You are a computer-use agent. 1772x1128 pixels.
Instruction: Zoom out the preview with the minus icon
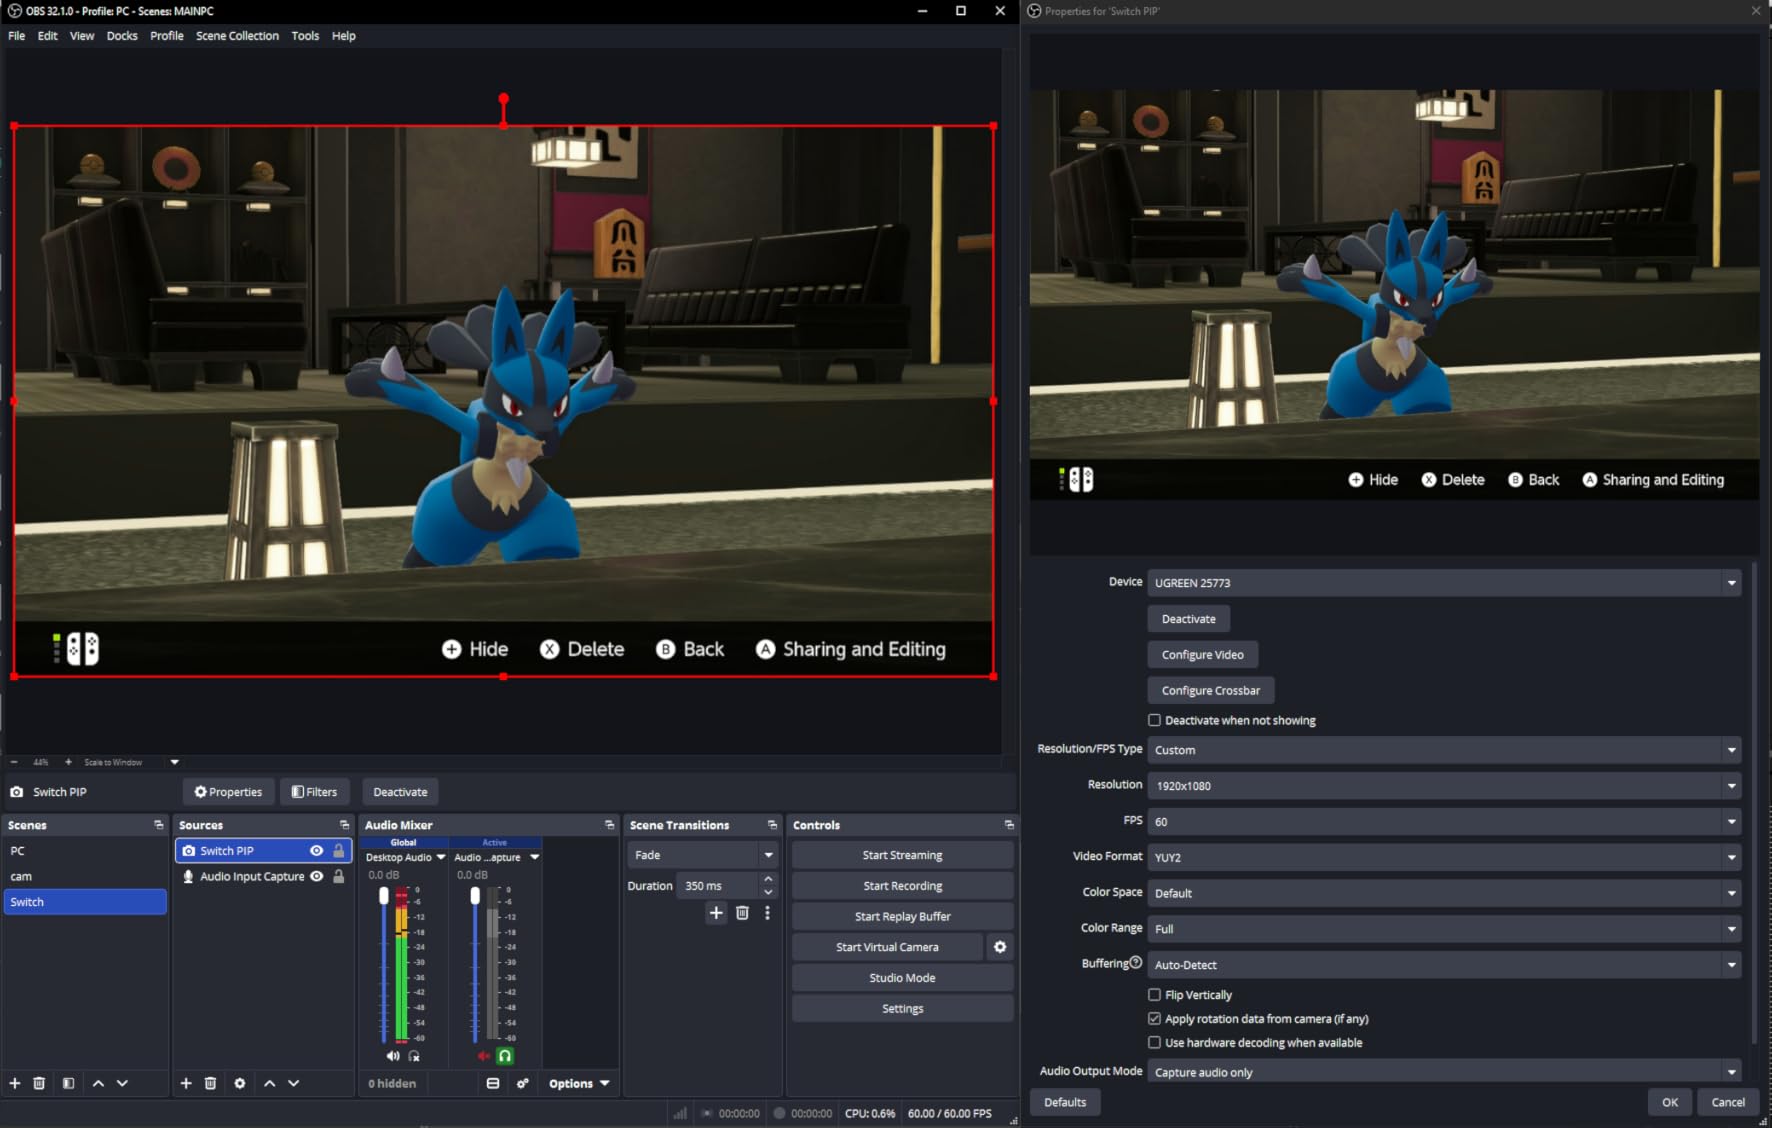pyautogui.click(x=14, y=762)
